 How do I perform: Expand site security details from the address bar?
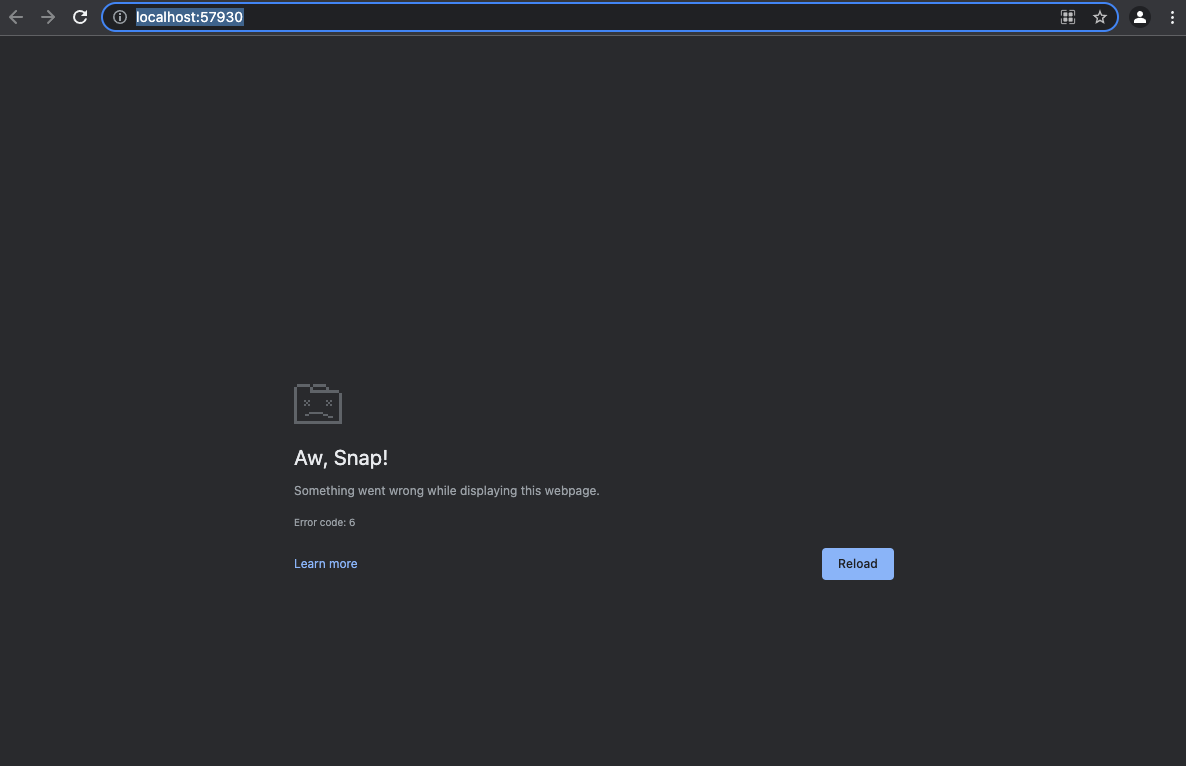pyautogui.click(x=119, y=17)
